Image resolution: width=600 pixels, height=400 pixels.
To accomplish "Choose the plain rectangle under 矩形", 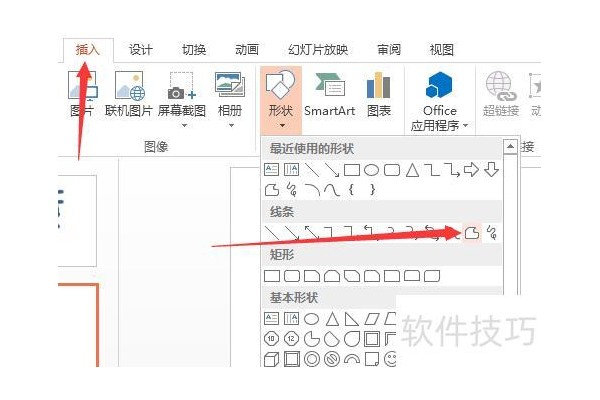I will (x=272, y=276).
